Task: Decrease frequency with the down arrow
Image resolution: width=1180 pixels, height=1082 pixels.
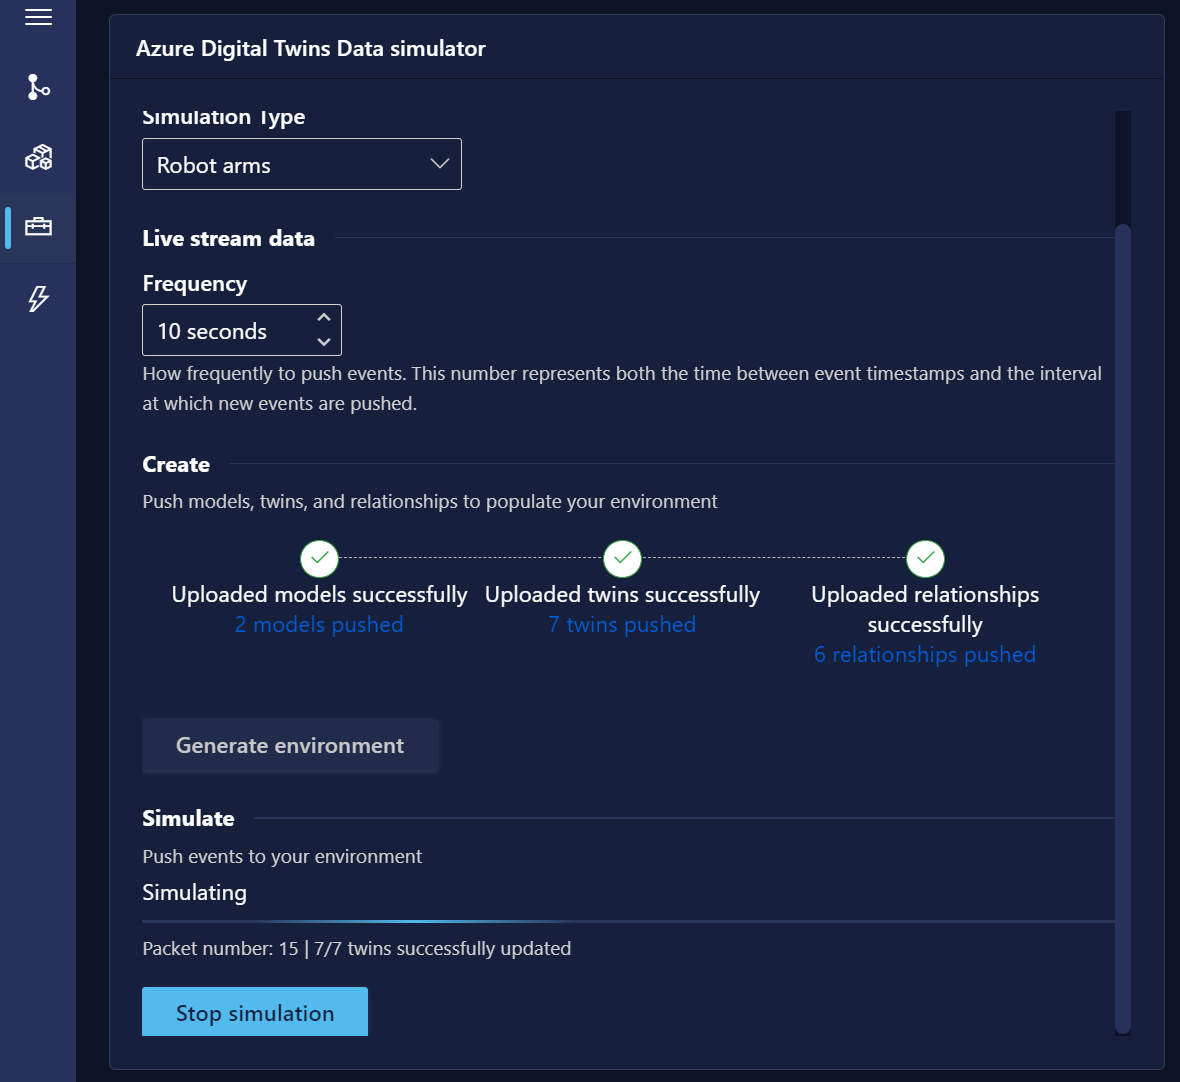Action: [x=324, y=342]
